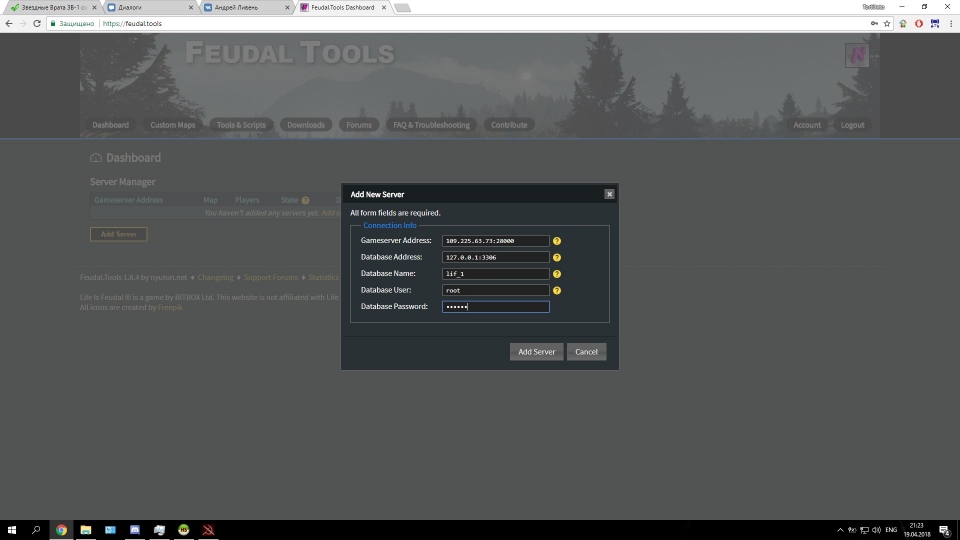The image size is (960, 540).
Task: Show help for Gameserver Address field
Action: tap(557, 241)
